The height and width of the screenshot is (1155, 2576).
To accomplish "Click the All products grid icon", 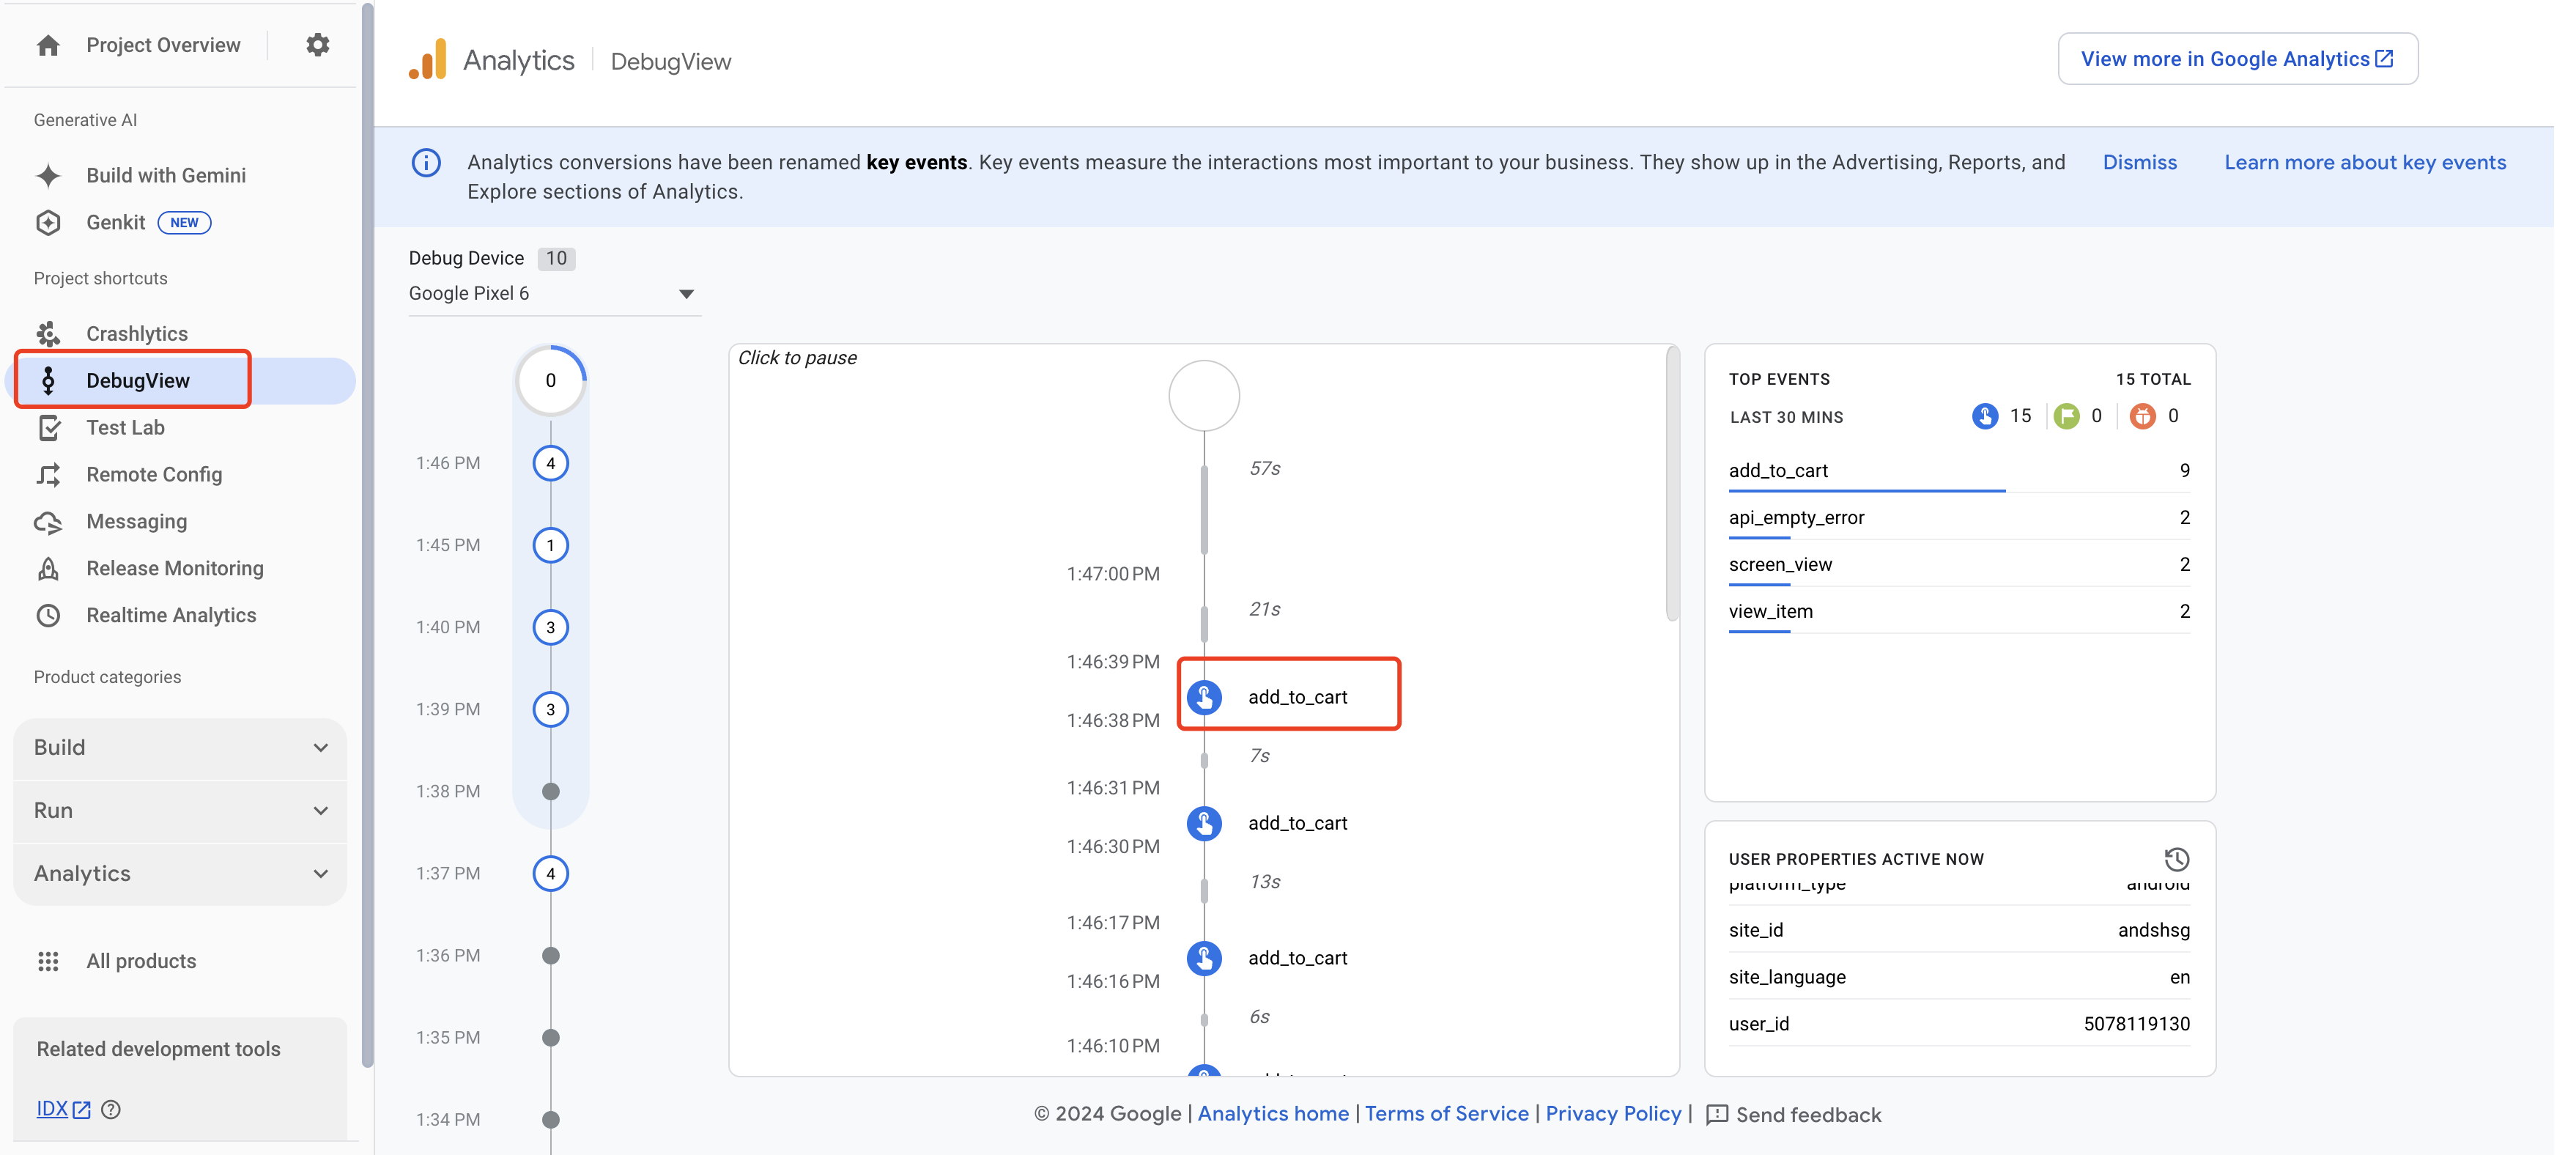I will (x=48, y=961).
